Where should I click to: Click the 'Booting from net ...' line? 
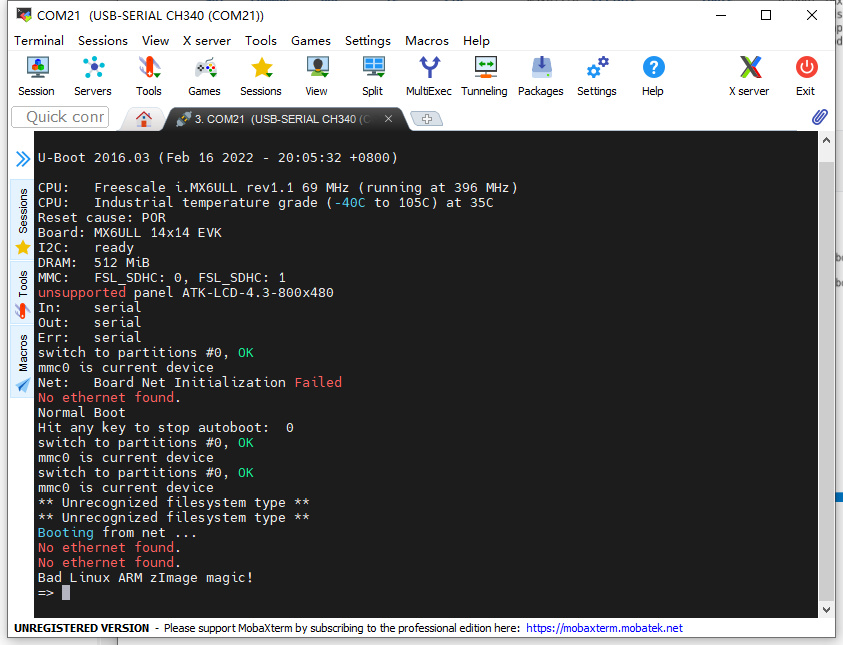pos(117,533)
